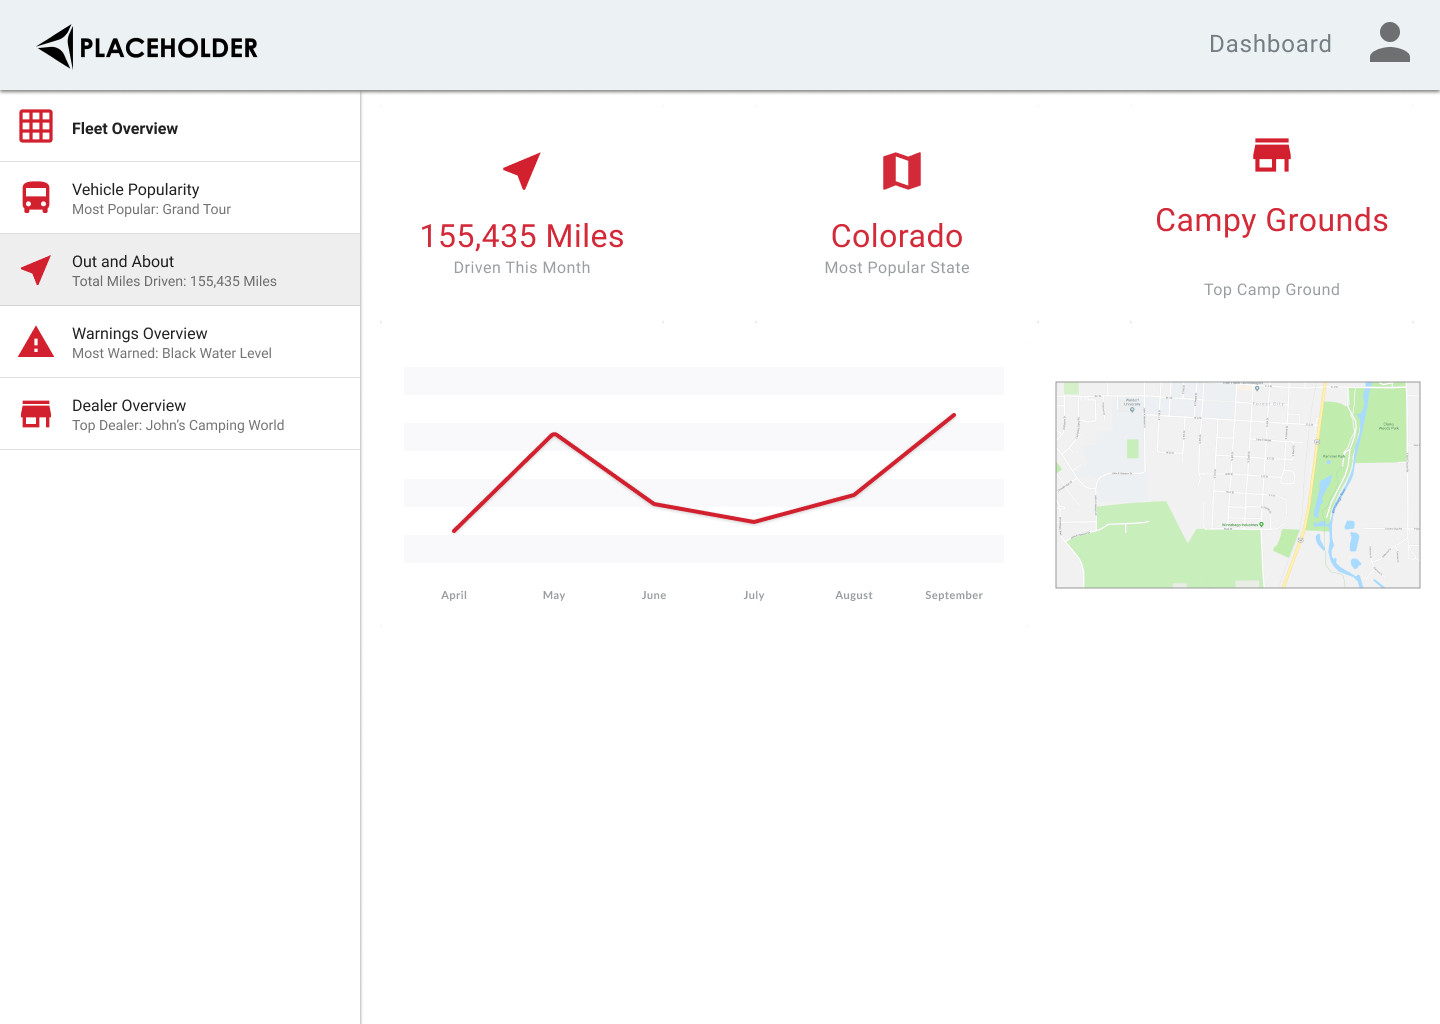Open the Vehicle Popularity menu item

pos(180,198)
